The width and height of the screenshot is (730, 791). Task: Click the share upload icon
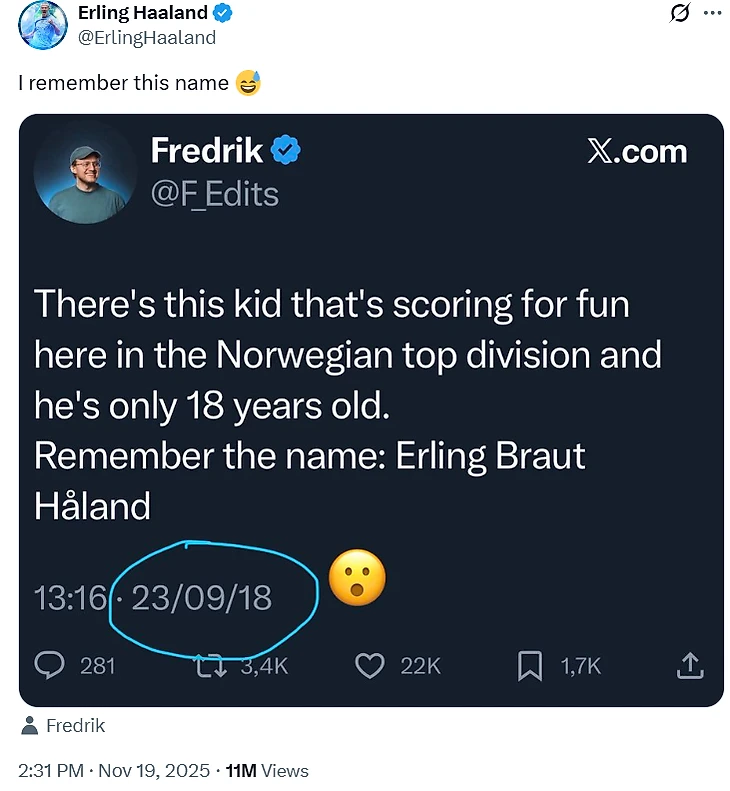pyautogui.click(x=690, y=665)
